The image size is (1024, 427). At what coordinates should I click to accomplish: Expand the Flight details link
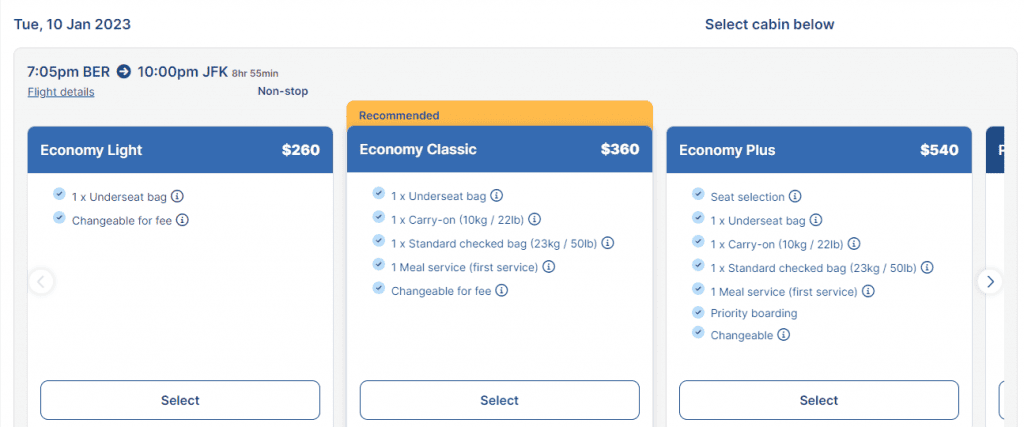(61, 92)
